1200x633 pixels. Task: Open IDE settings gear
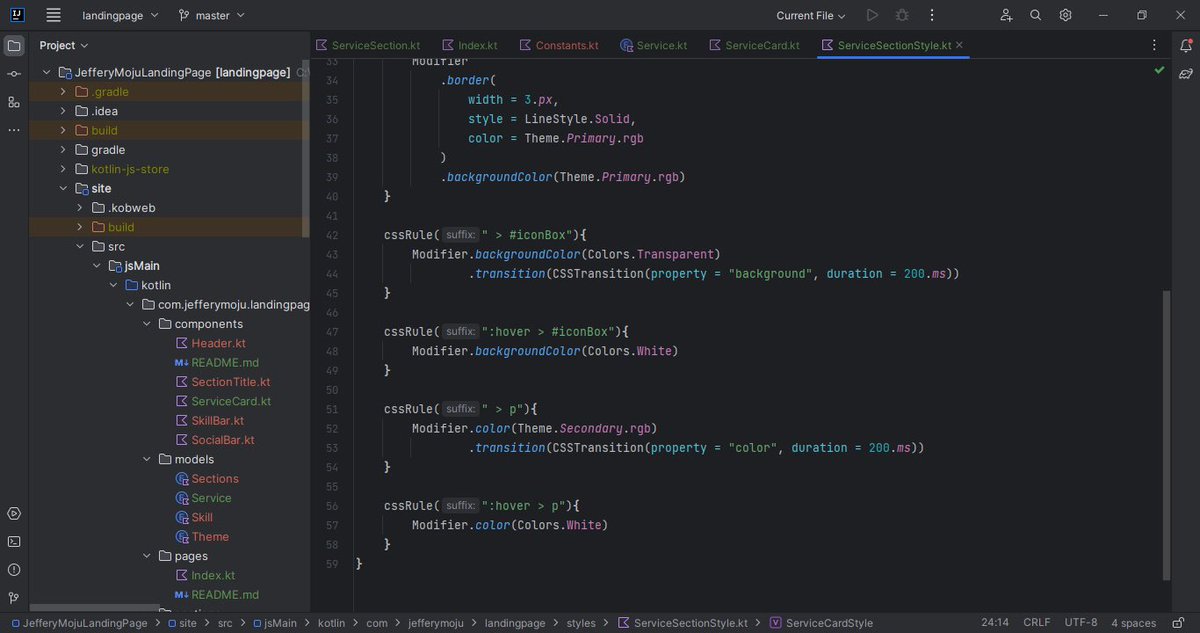point(1066,15)
